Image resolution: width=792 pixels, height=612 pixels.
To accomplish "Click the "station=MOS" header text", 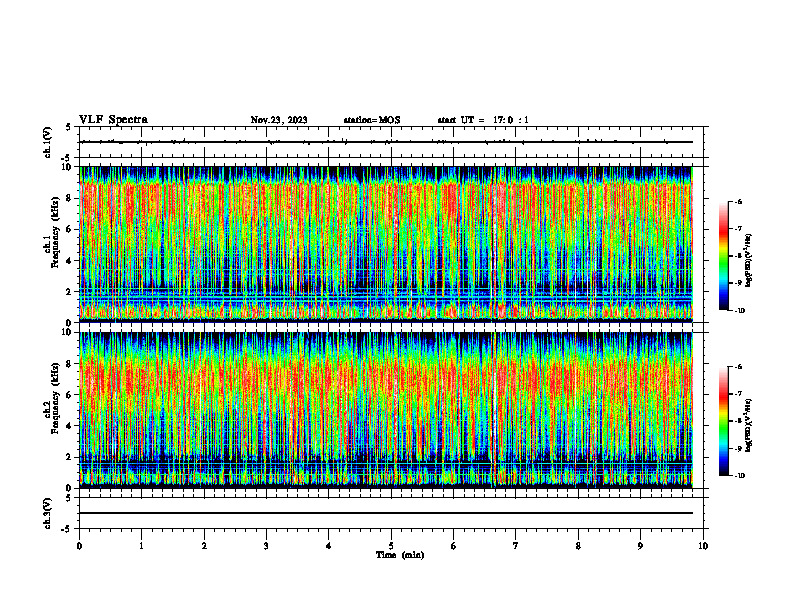I will tap(372, 120).
